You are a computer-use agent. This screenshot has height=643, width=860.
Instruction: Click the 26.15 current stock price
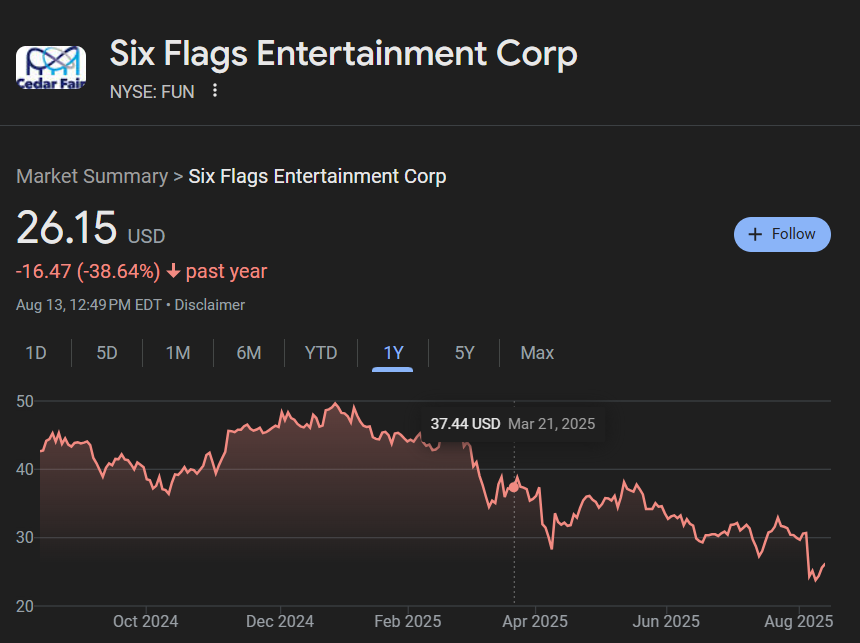67,228
